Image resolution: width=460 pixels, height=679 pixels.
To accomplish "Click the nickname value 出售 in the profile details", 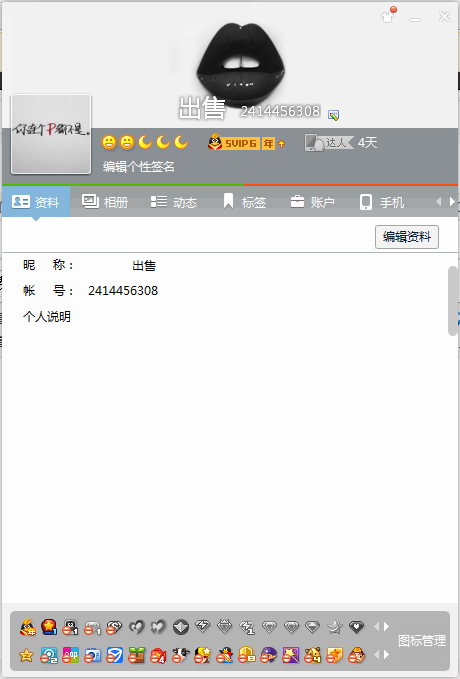I will coord(144,265).
